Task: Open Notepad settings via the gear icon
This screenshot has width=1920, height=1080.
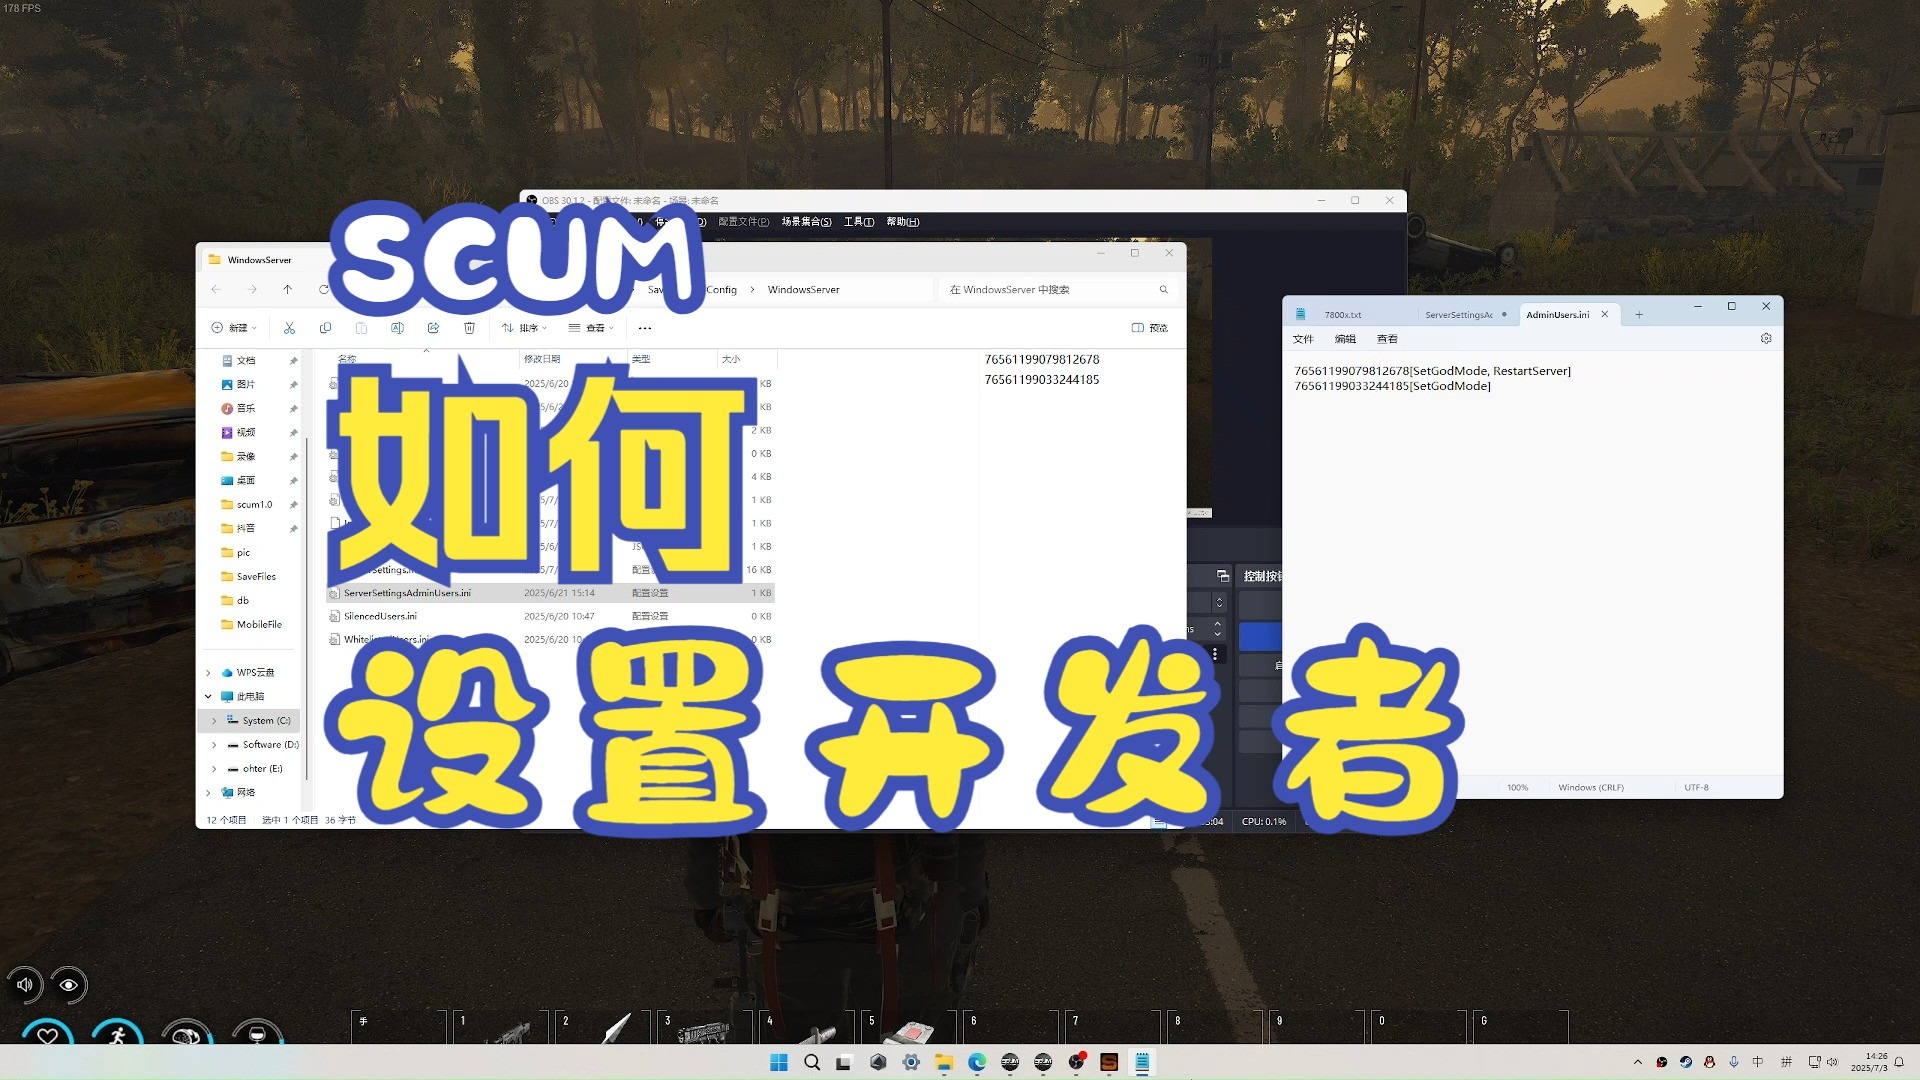Action: pyautogui.click(x=1766, y=338)
